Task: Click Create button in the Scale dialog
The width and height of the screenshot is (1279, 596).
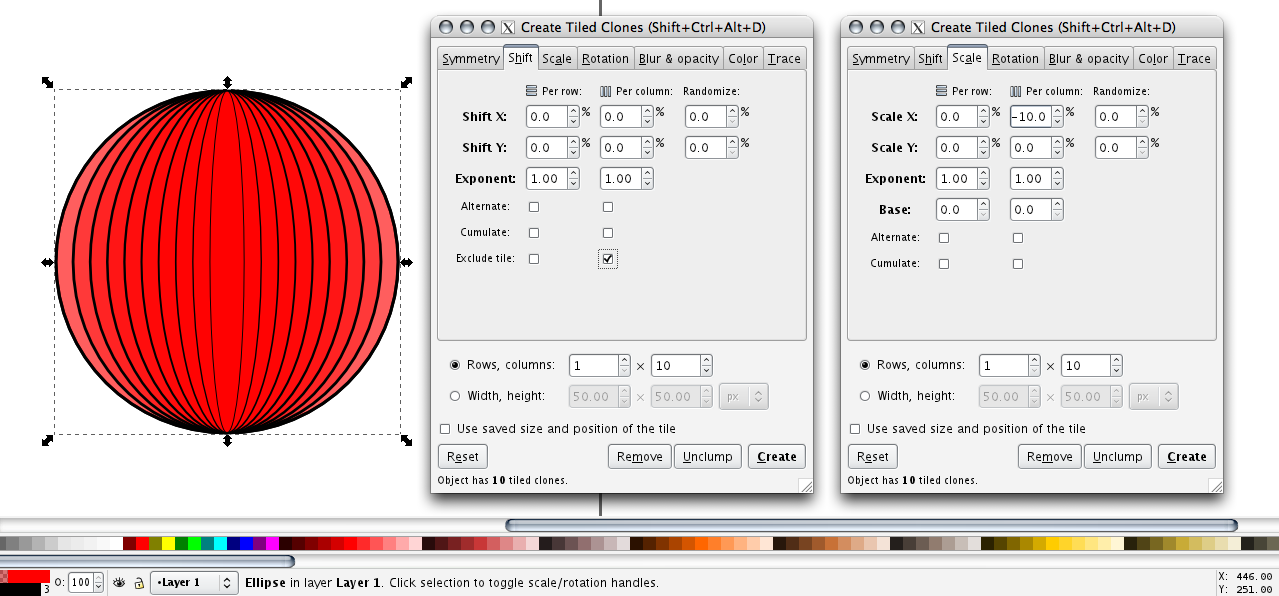Action: tap(1186, 457)
